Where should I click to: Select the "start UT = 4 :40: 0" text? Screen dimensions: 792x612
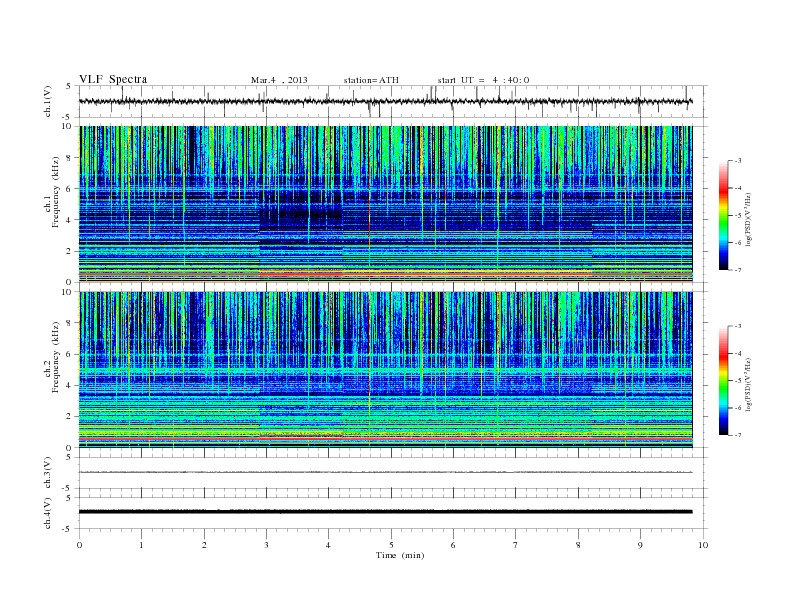coord(483,80)
